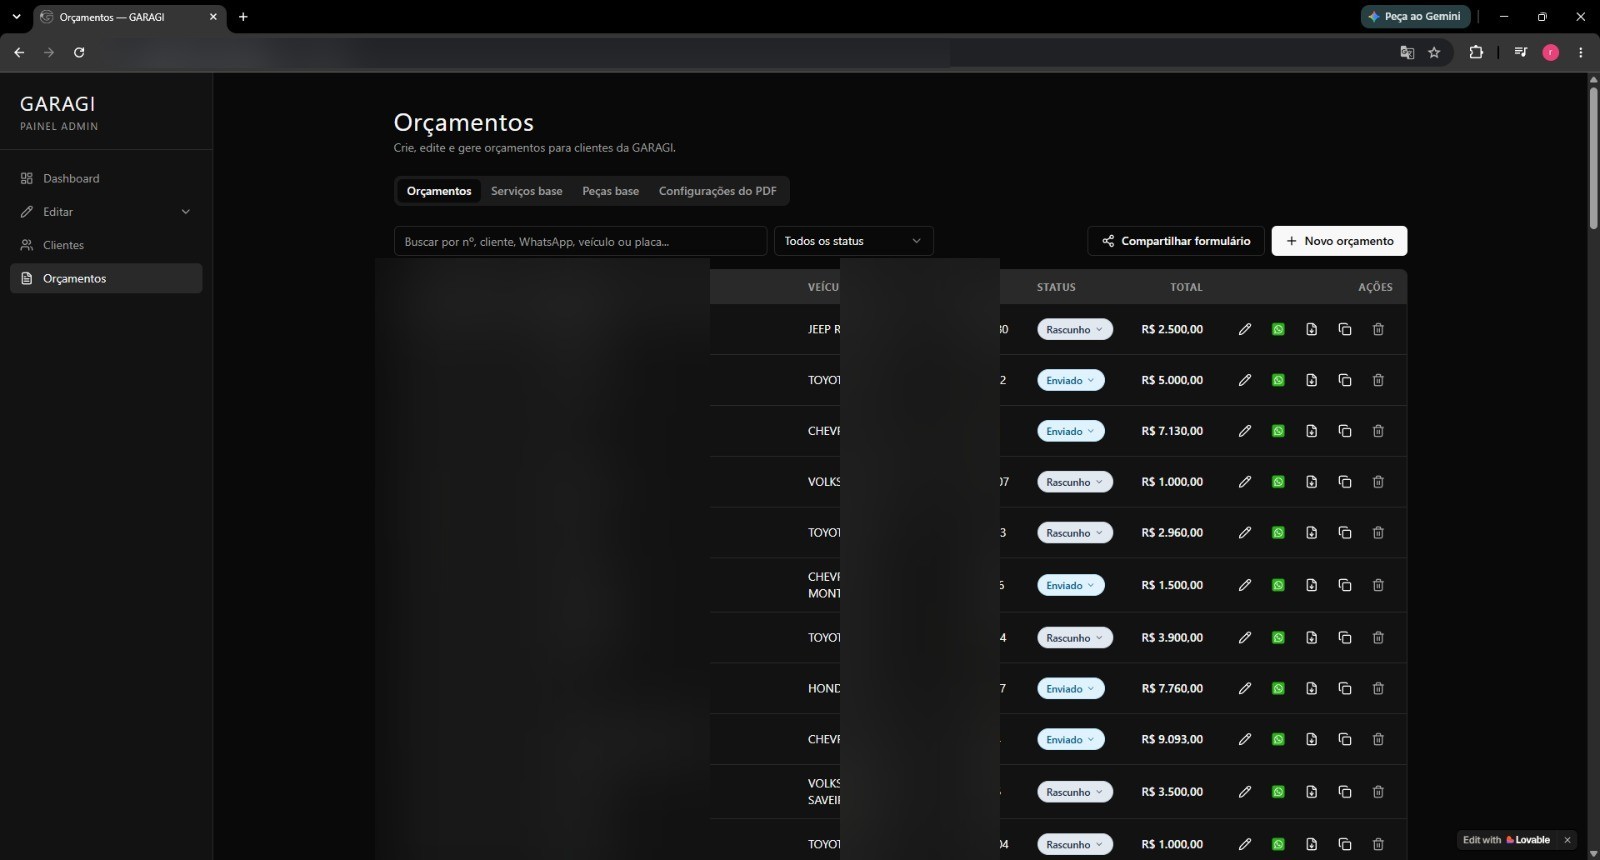Viewport: 1600px width, 860px height.
Task: Switch to the Serviços base tab
Action: [526, 191]
